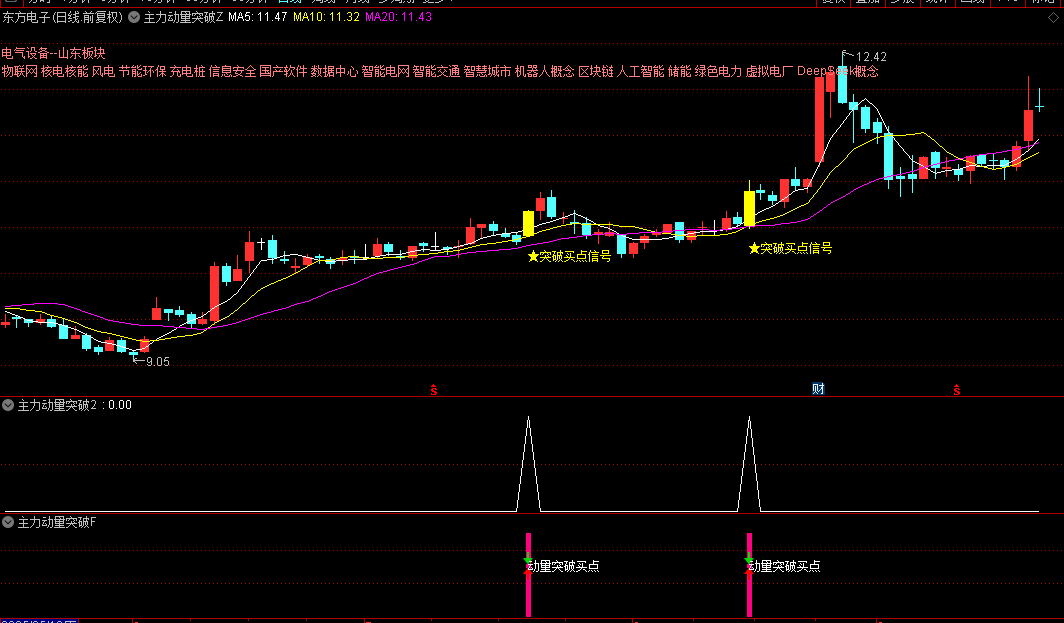Viewport: 1064px width, 623px height.
Task: Expand the 主力动量突破Z indicator dropdown
Action: [134, 18]
